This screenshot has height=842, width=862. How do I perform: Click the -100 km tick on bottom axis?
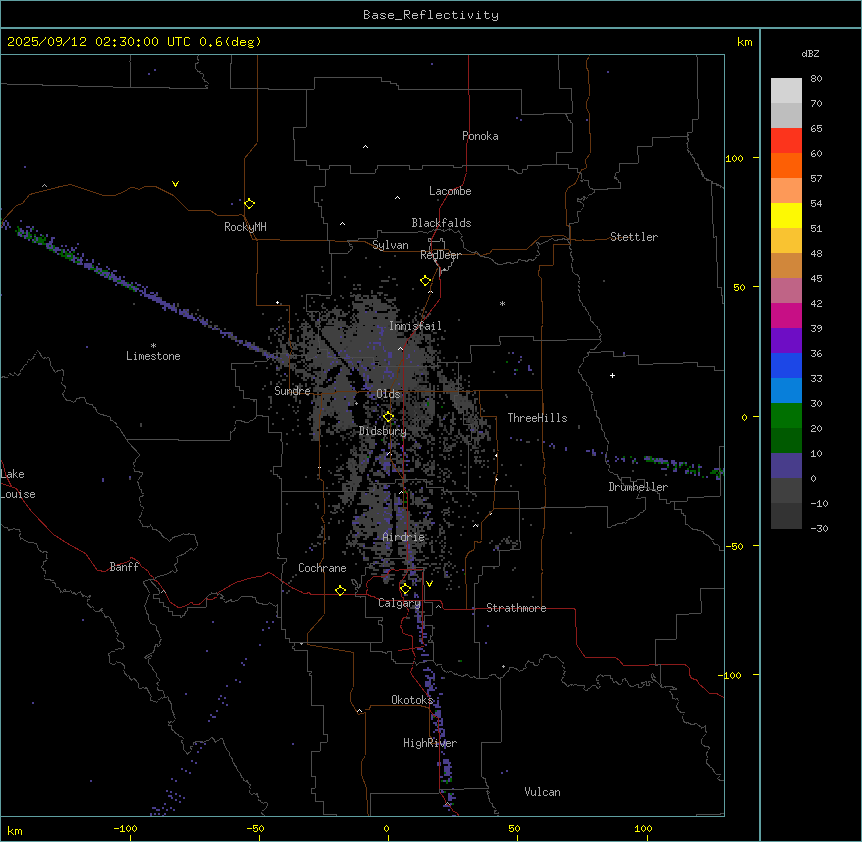click(125, 828)
